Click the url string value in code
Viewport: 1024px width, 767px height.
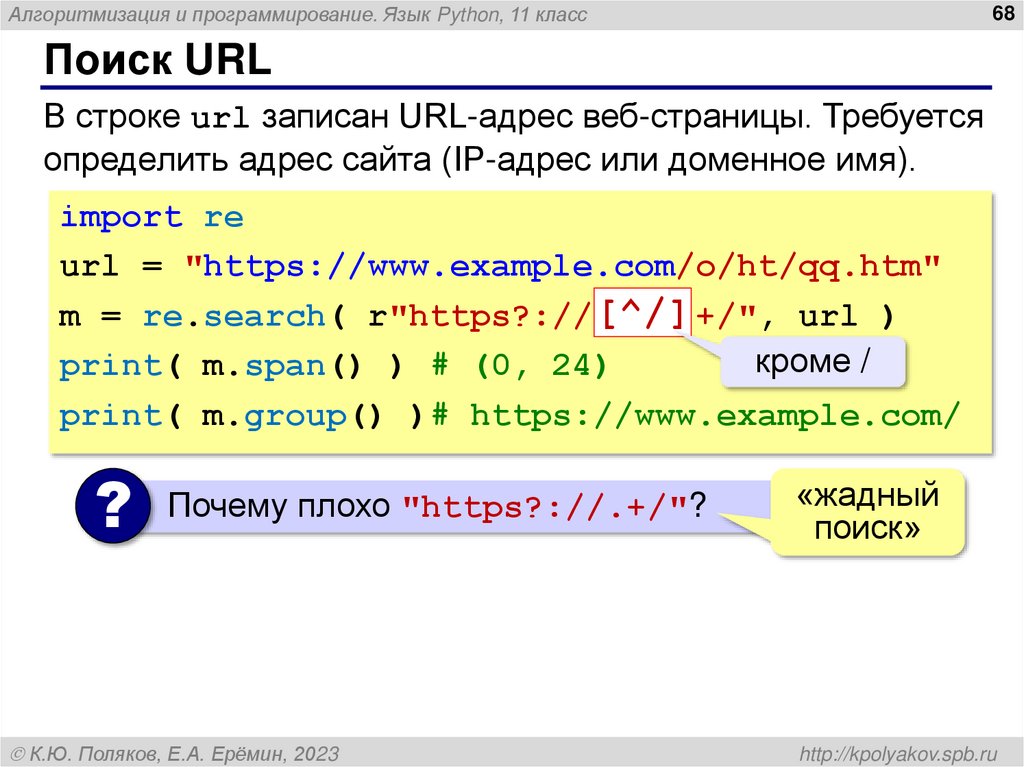coord(562,267)
